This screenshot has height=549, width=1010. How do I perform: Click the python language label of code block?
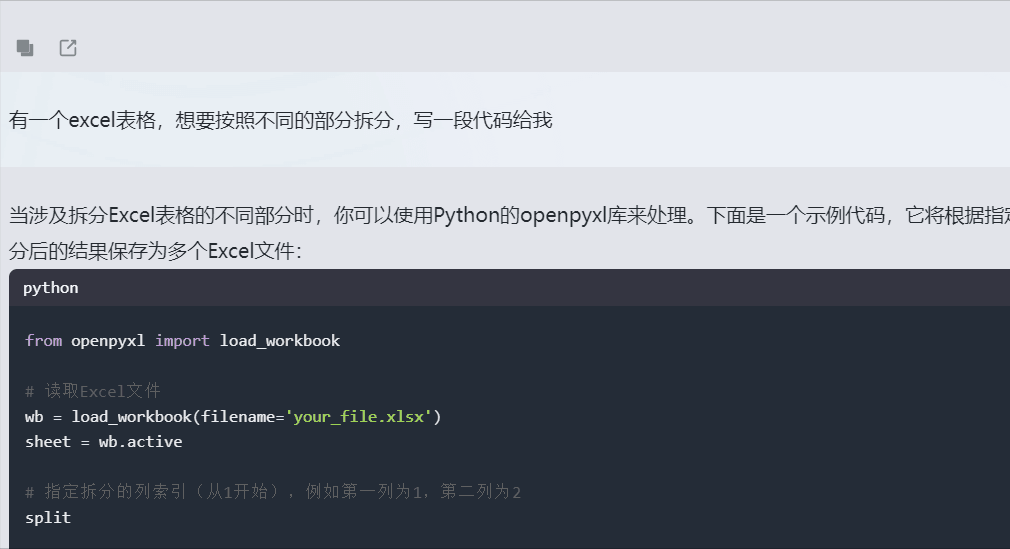51,288
